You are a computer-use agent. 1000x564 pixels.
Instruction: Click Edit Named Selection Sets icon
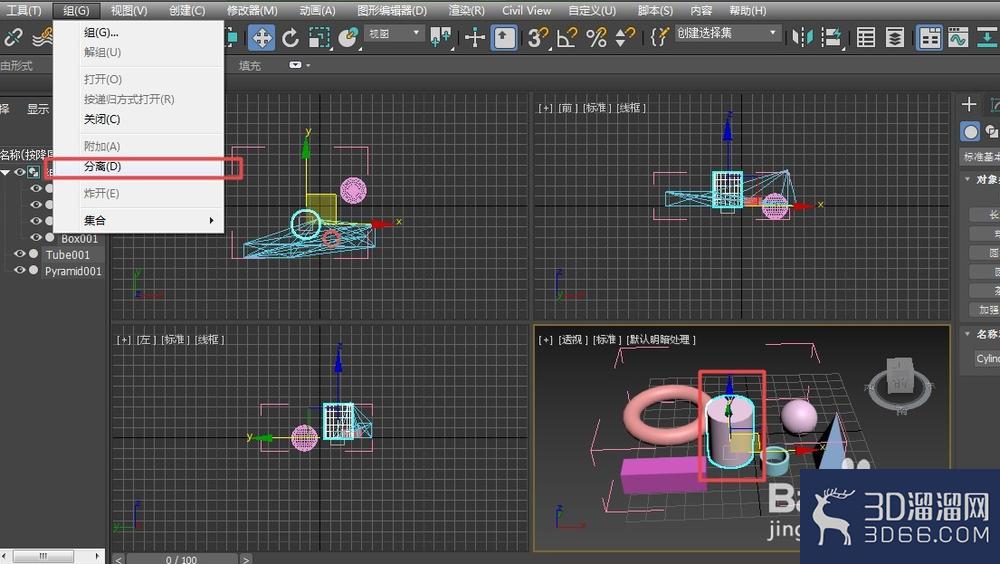pyautogui.click(x=659, y=38)
